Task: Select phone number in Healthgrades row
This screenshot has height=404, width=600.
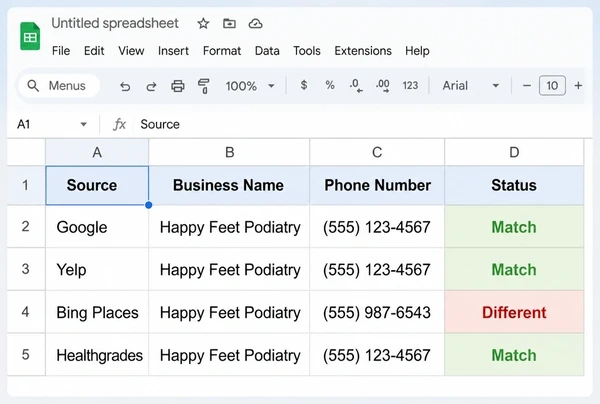Action: click(x=377, y=355)
